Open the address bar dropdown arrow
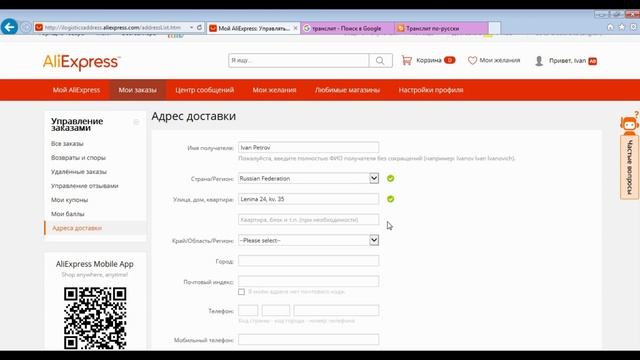The width and height of the screenshot is (640, 360). (x=191, y=27)
